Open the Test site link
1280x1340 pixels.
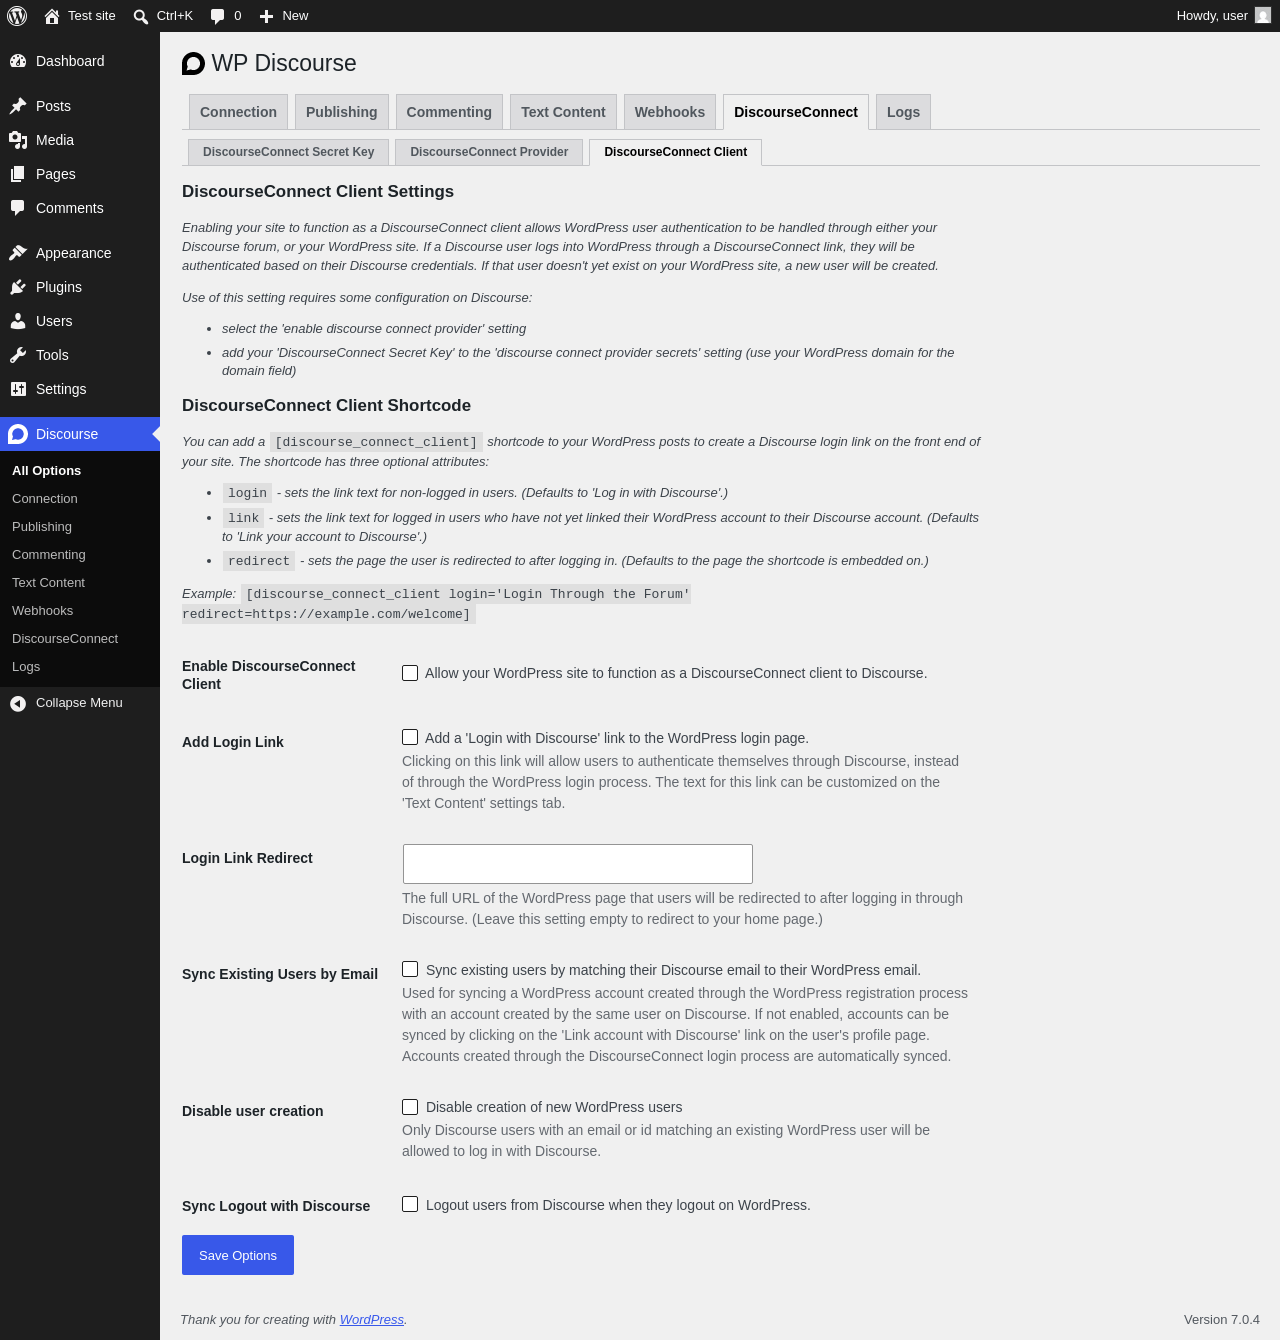80,16
